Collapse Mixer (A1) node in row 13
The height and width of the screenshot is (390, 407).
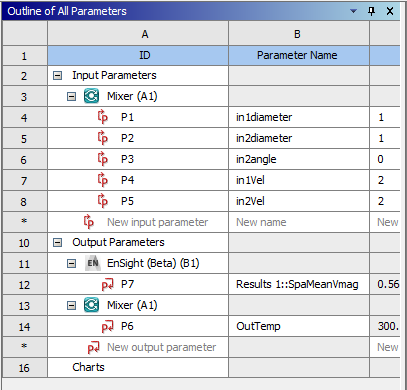[71, 305]
